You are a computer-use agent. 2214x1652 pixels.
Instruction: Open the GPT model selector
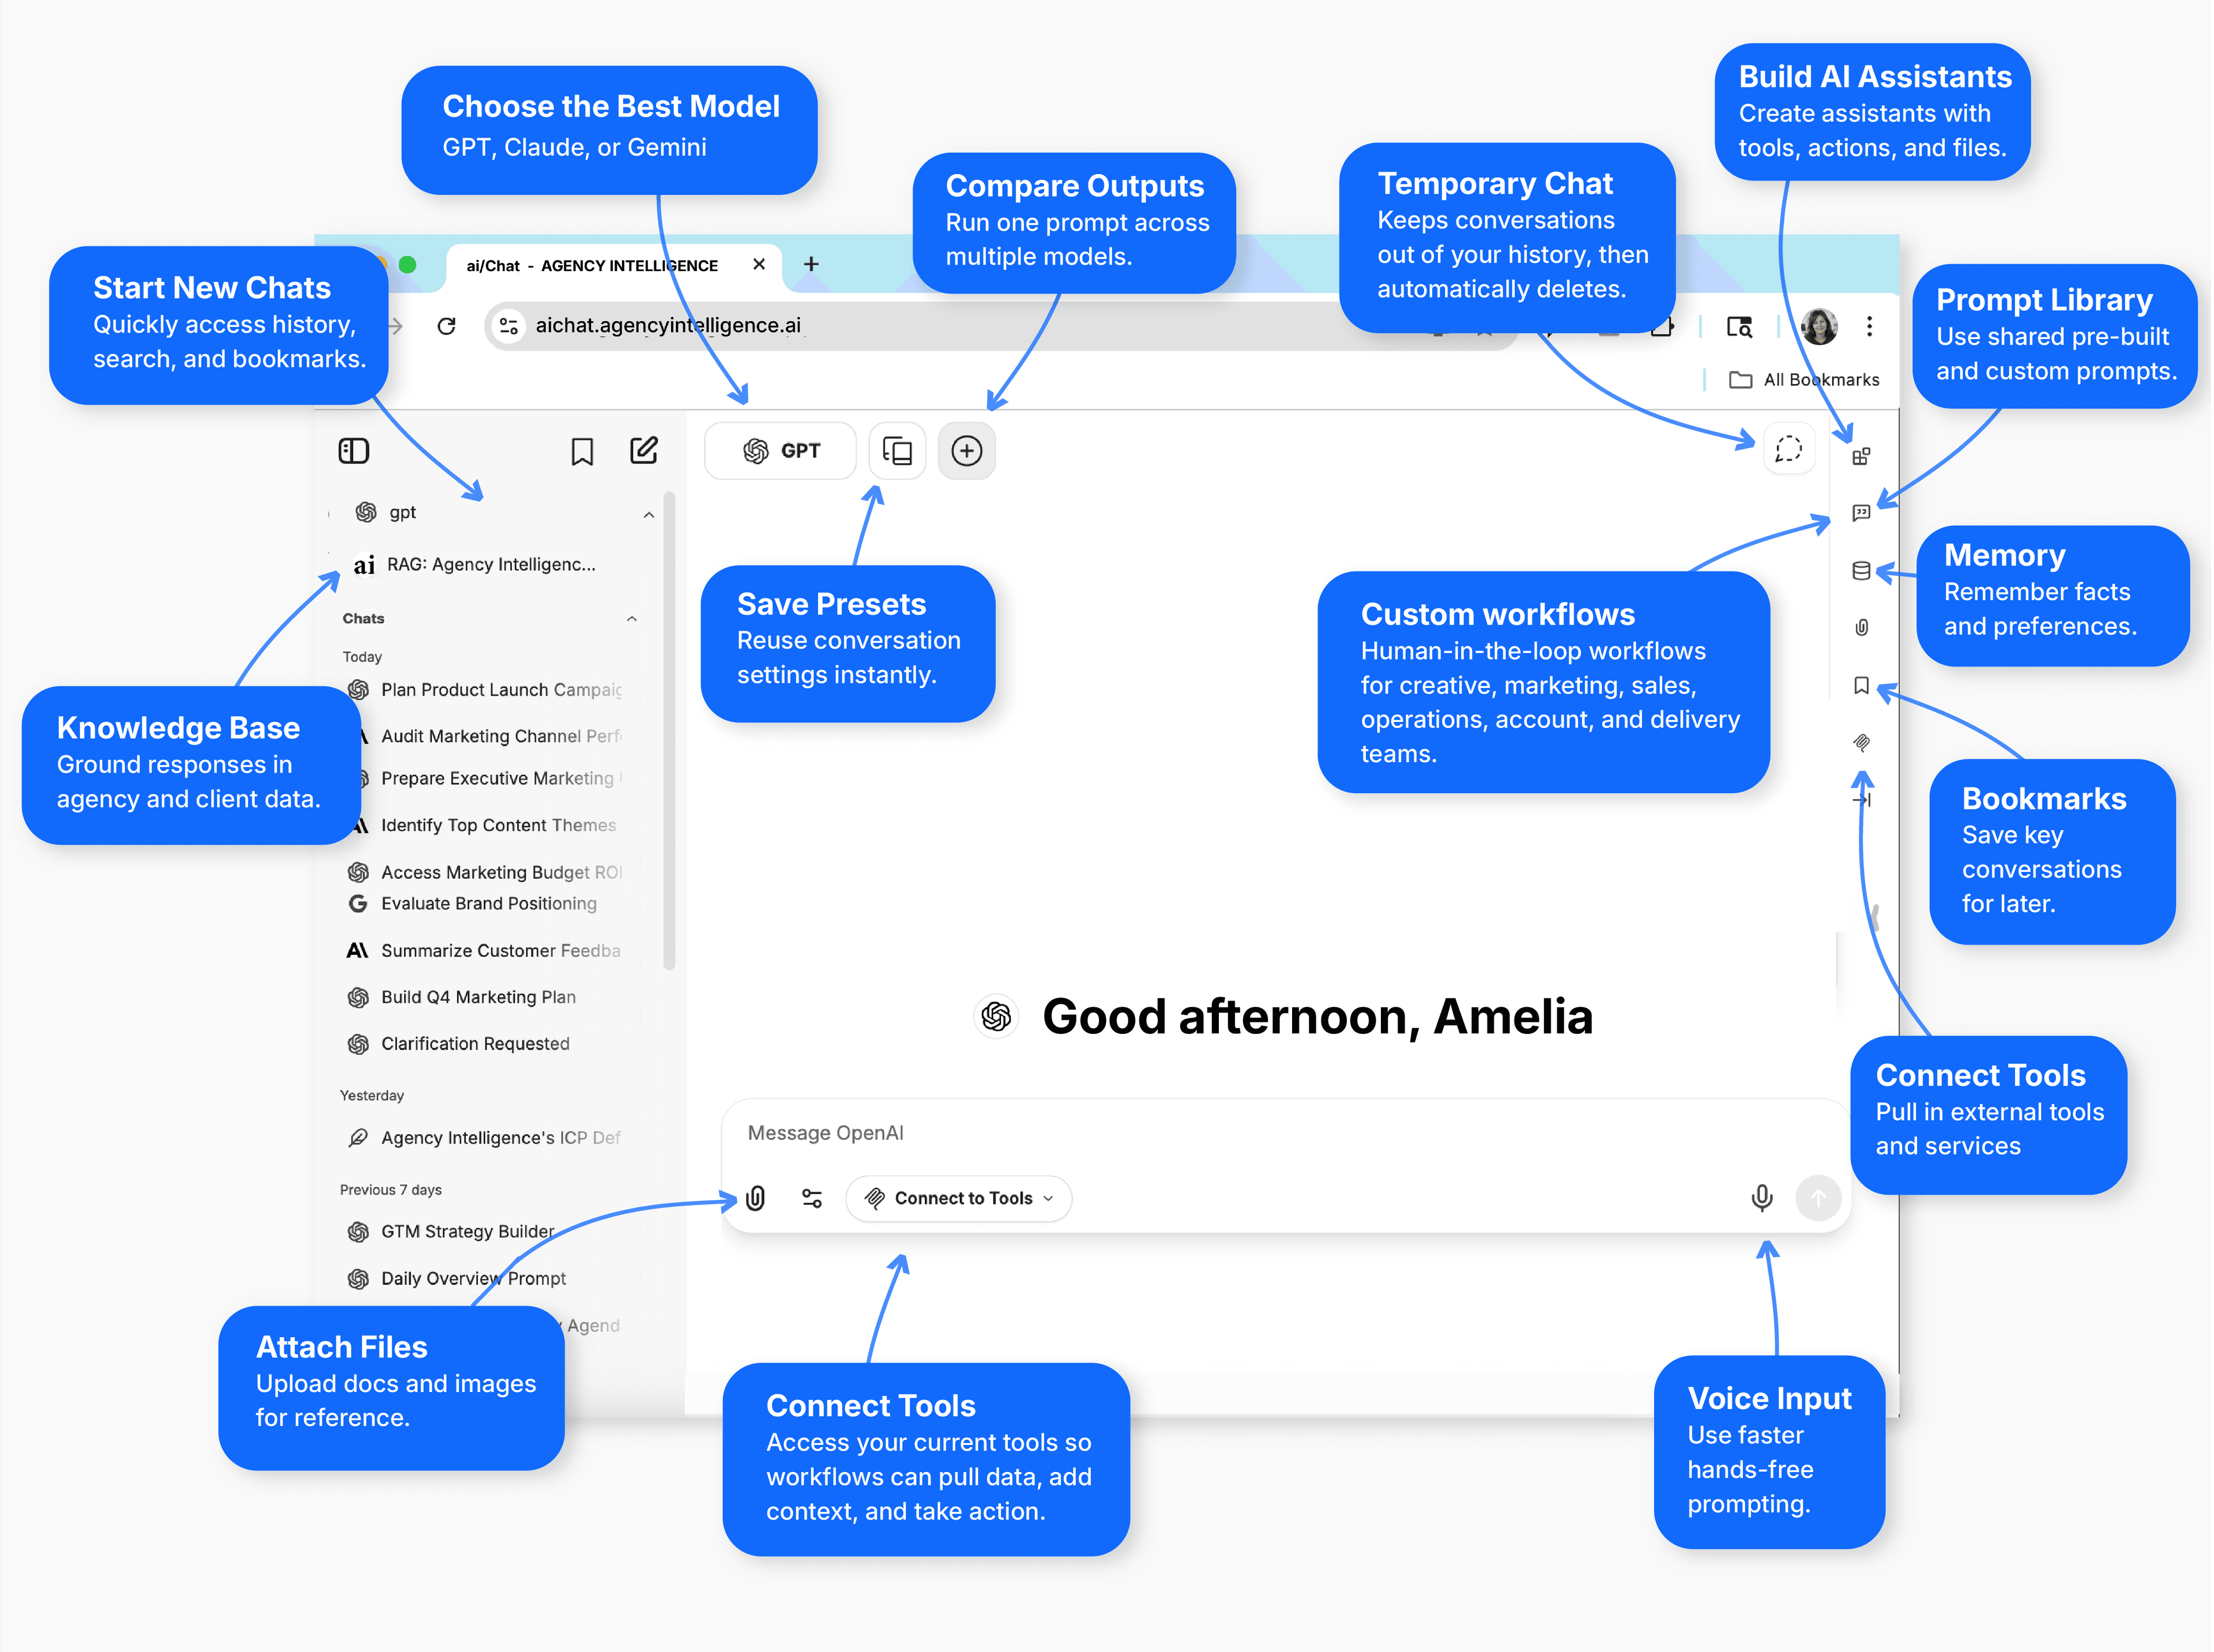[x=781, y=451]
